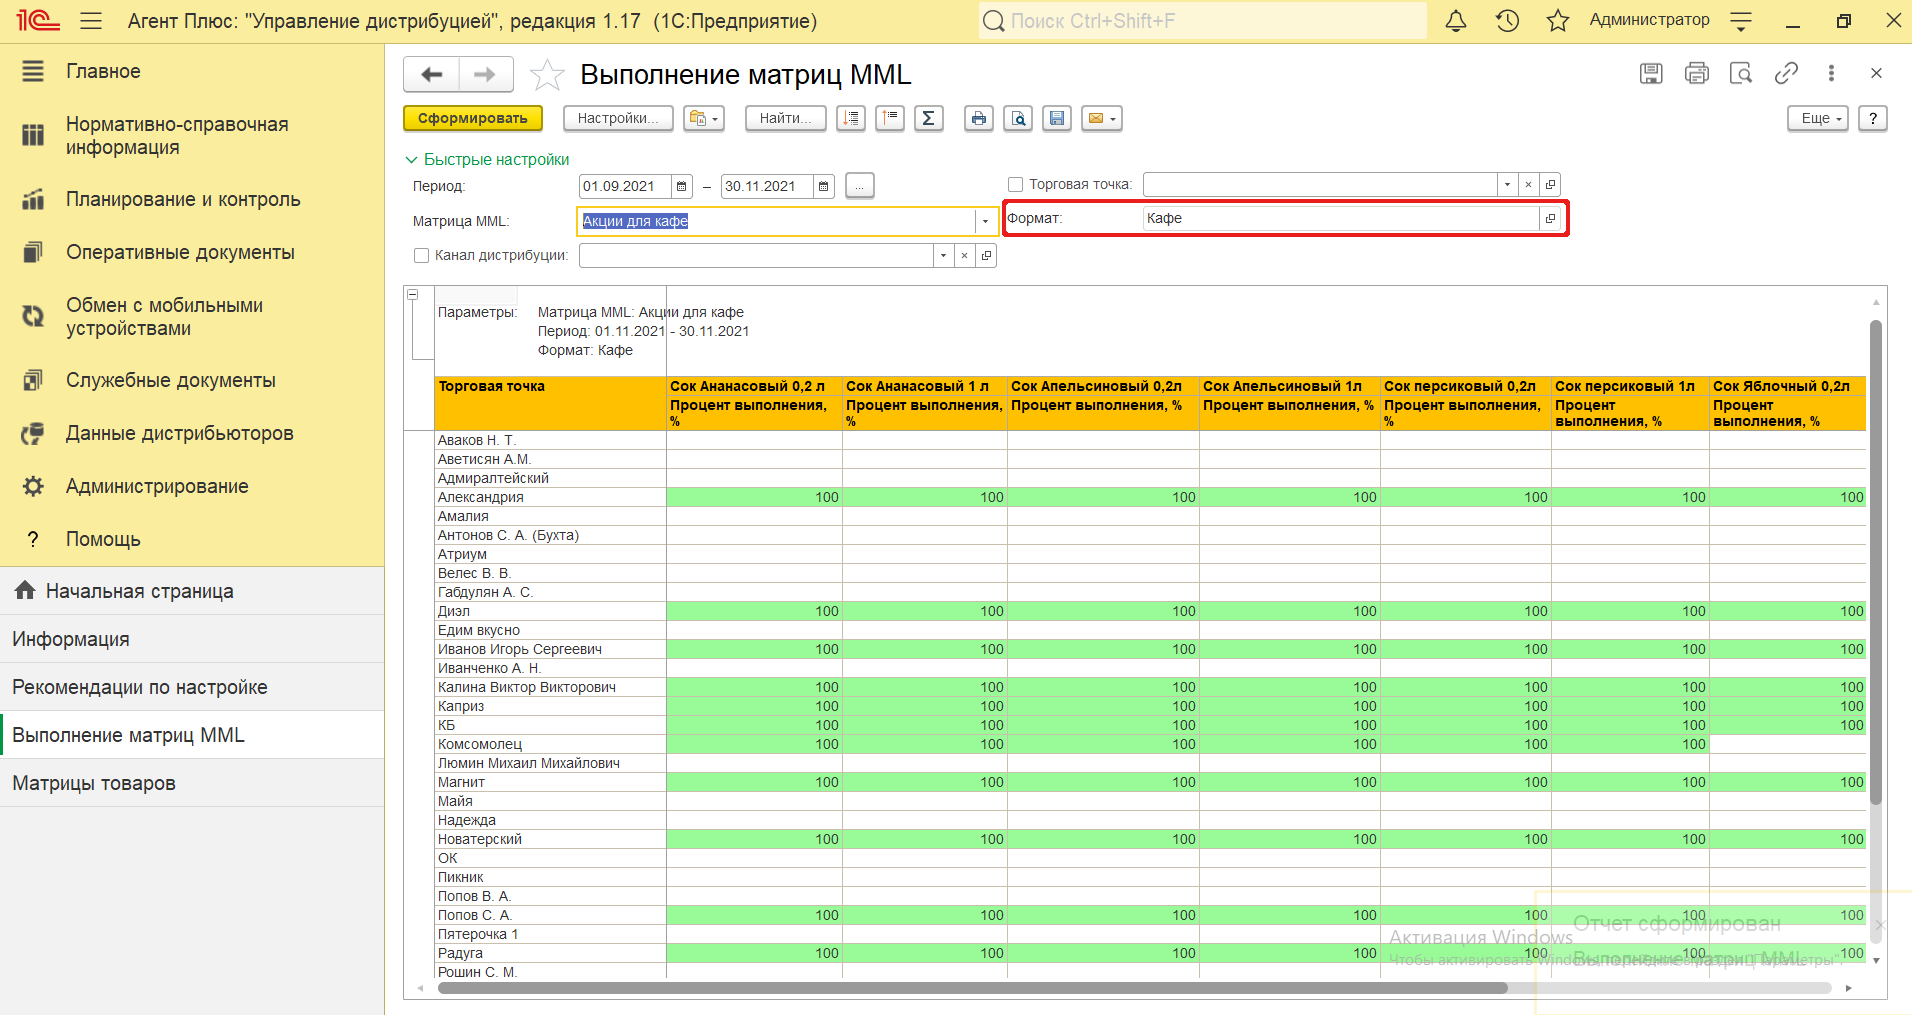Image resolution: width=1912 pixels, height=1015 pixels.
Task: Open the Еще dropdown menu
Action: pyautogui.click(x=1818, y=118)
